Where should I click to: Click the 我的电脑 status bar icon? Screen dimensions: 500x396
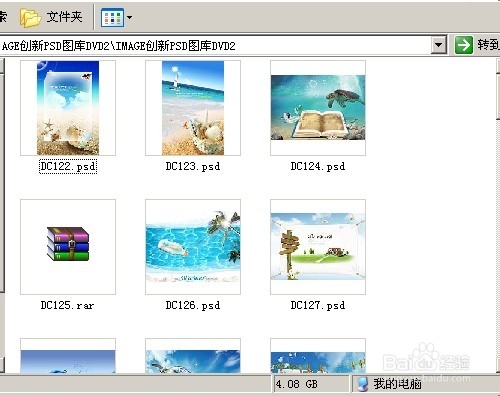click(x=362, y=384)
